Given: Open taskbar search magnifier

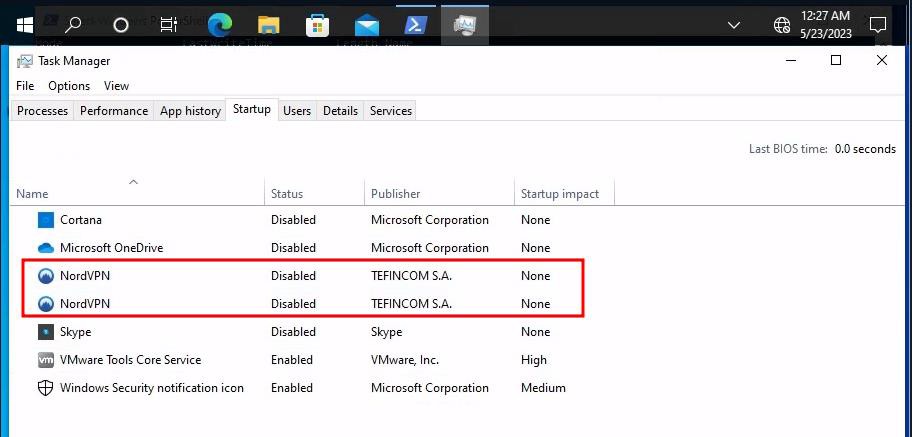Looking at the screenshot, I should click(73, 24).
